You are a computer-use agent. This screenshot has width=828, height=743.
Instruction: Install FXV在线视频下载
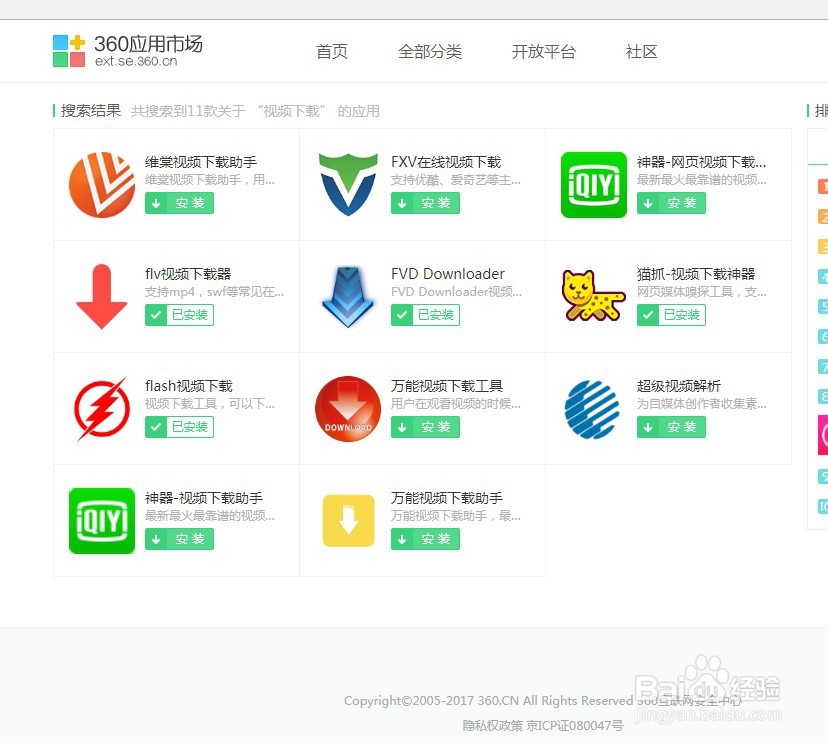click(425, 203)
